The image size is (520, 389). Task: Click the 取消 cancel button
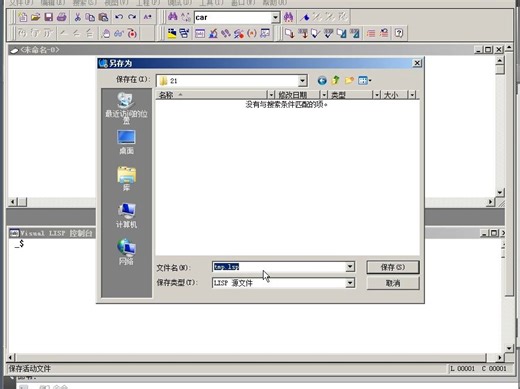point(393,283)
